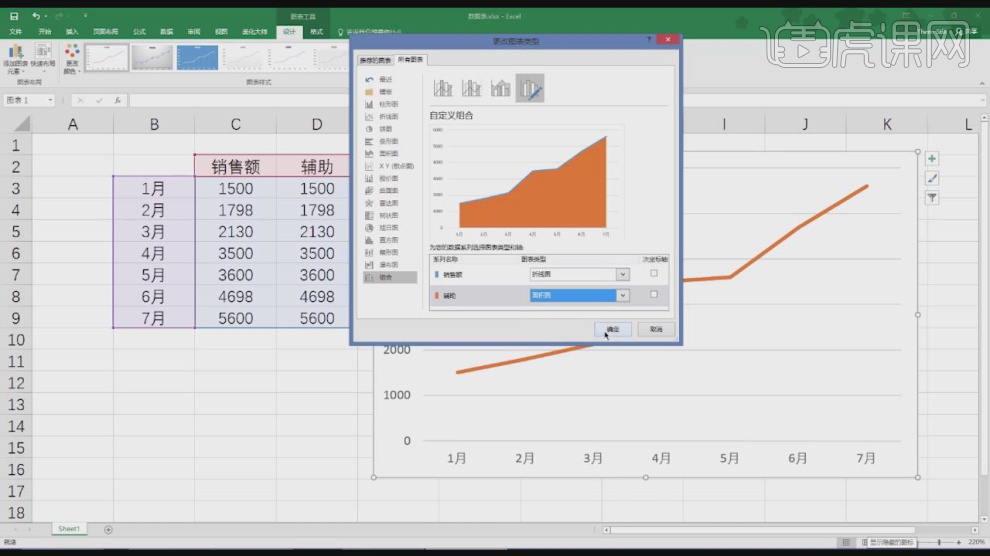Image resolution: width=990 pixels, height=556 pixels.
Task: Select the gray gradient chart style thumbnail
Action: 152,57
